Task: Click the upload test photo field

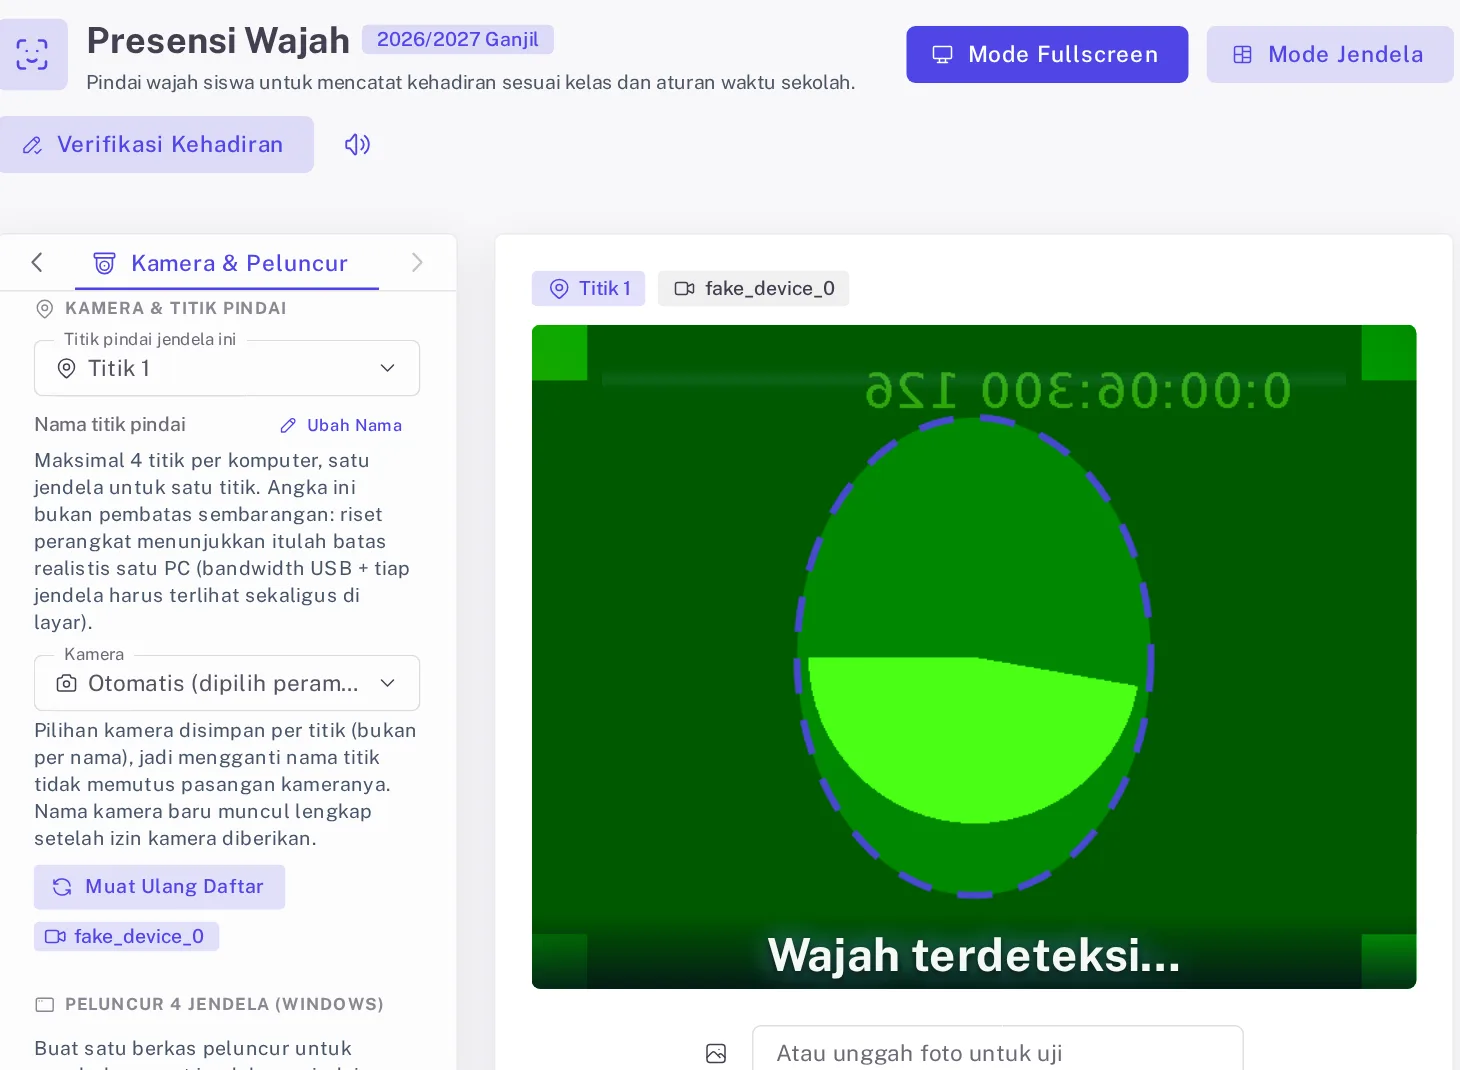Action: pos(997,1048)
